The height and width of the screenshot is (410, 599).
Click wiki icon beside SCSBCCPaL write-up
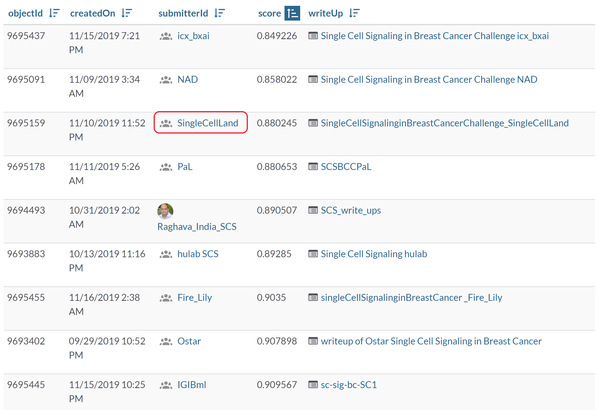(x=313, y=167)
